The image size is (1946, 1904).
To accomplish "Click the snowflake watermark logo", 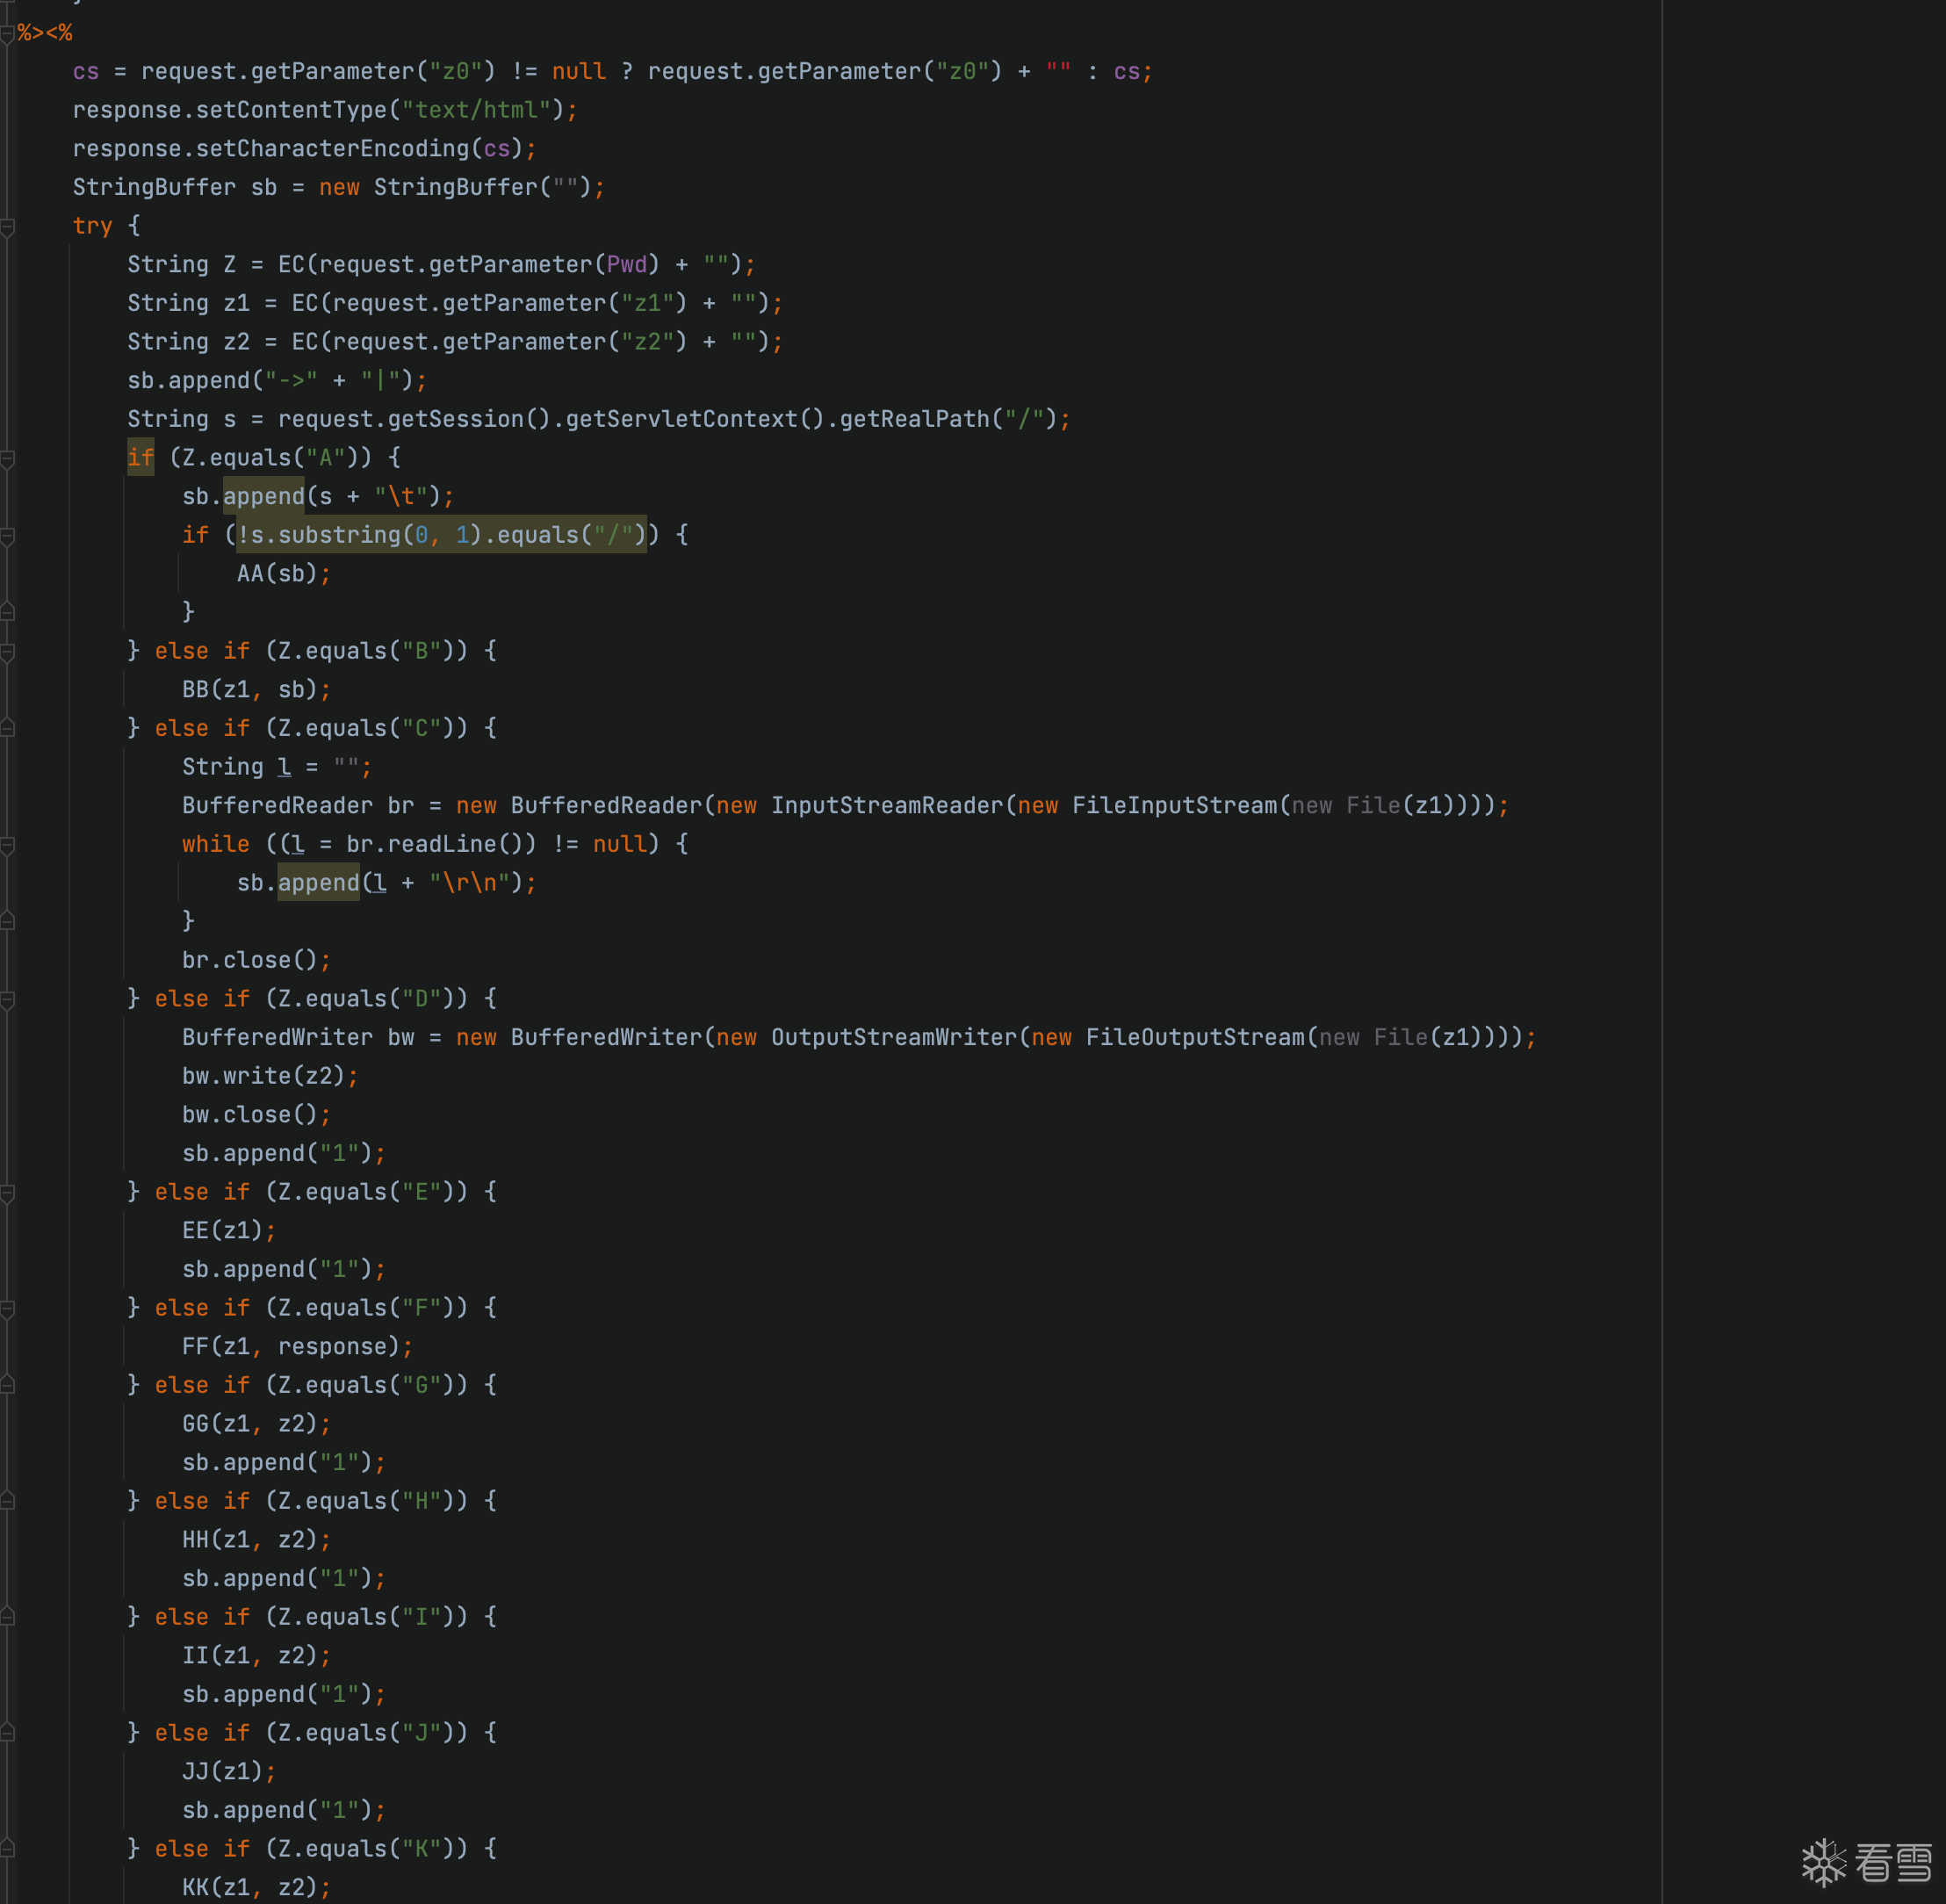I will pos(1824,1862).
